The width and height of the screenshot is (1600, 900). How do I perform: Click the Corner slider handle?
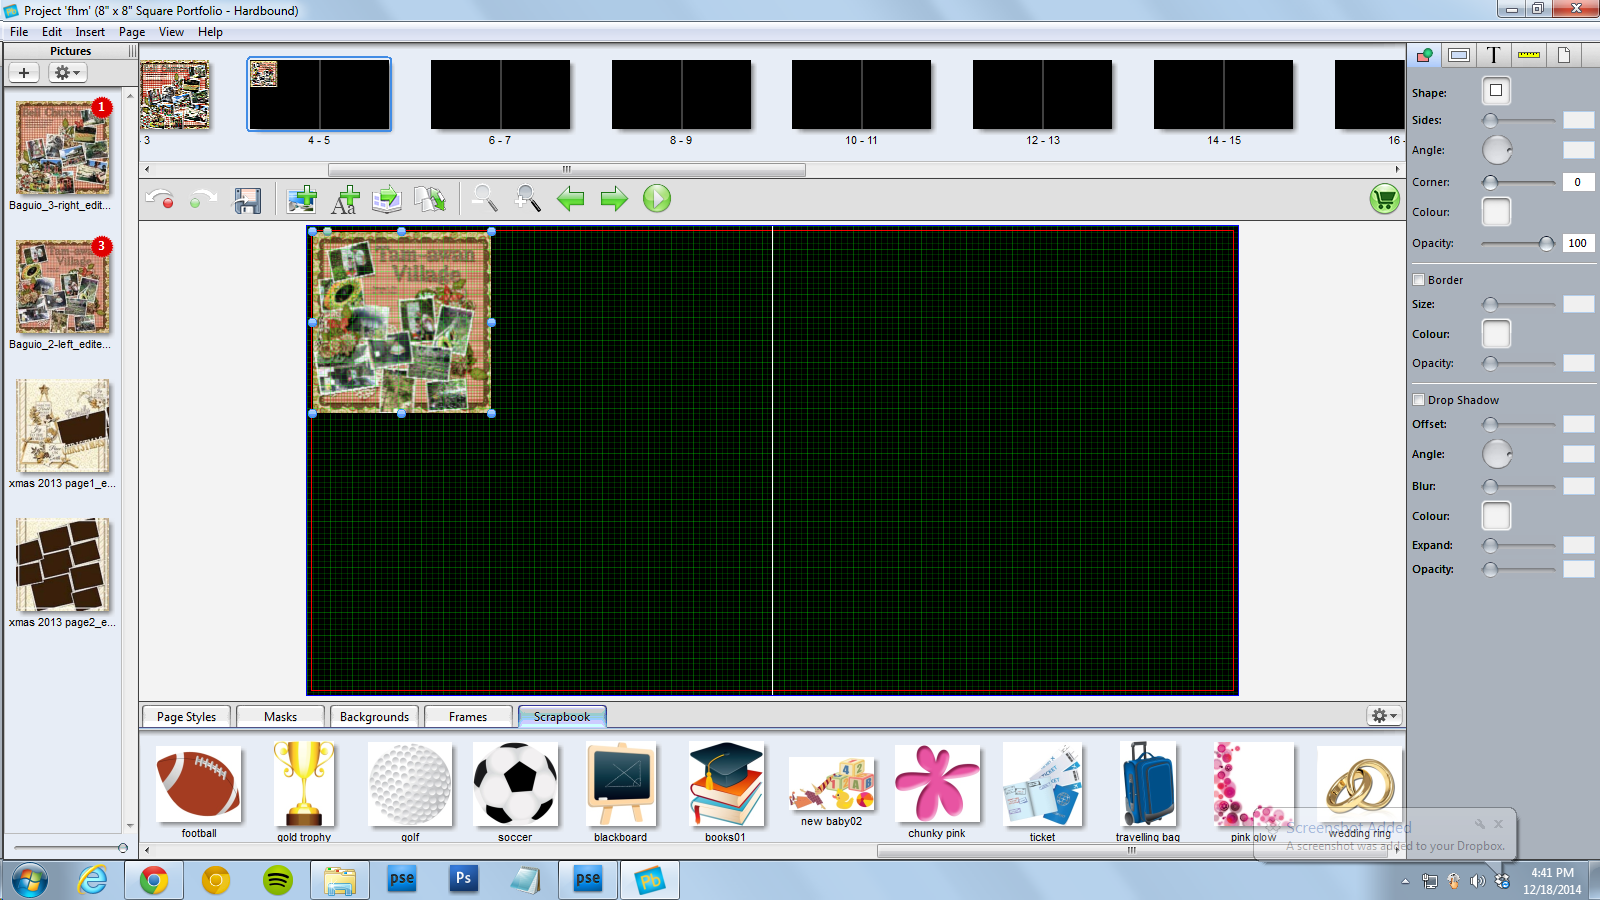(x=1490, y=182)
